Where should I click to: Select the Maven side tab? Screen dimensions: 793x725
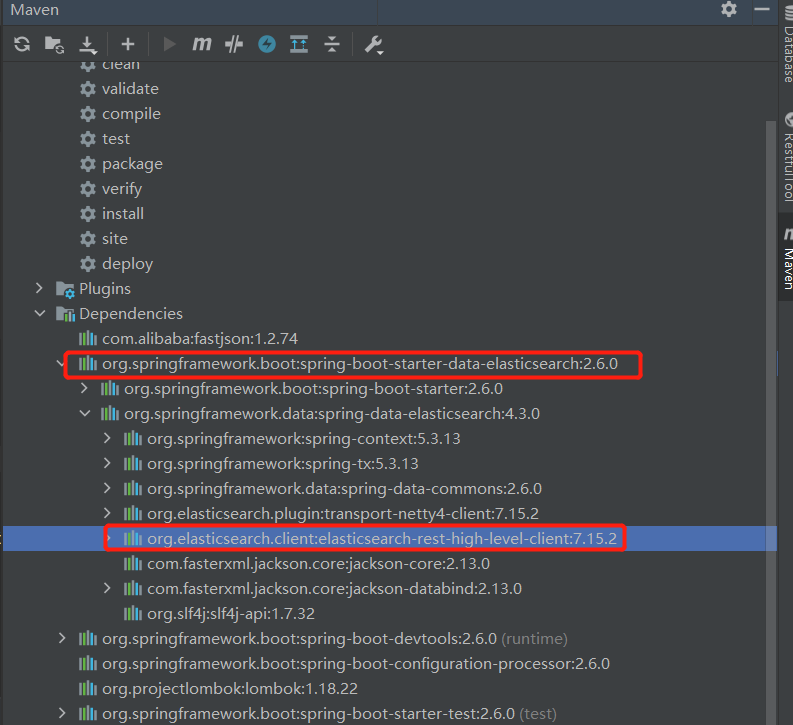[x=787, y=258]
